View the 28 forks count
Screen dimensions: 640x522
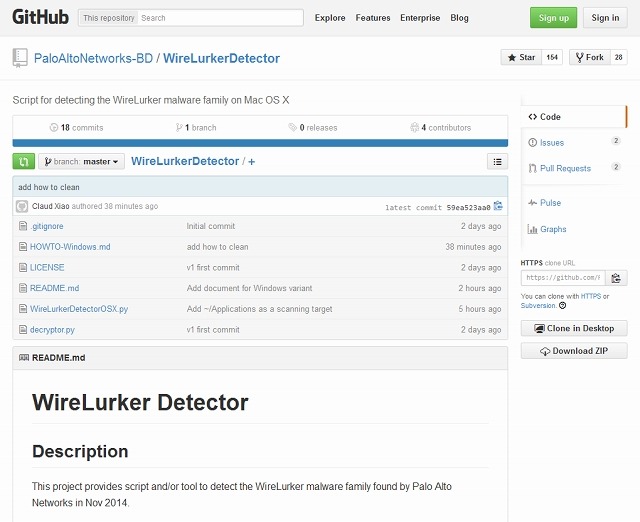[x=618, y=58]
